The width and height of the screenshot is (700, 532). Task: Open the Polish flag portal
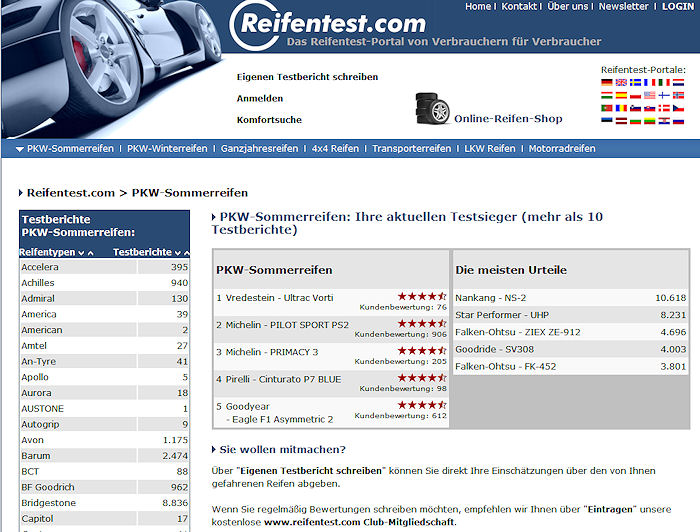tap(635, 95)
